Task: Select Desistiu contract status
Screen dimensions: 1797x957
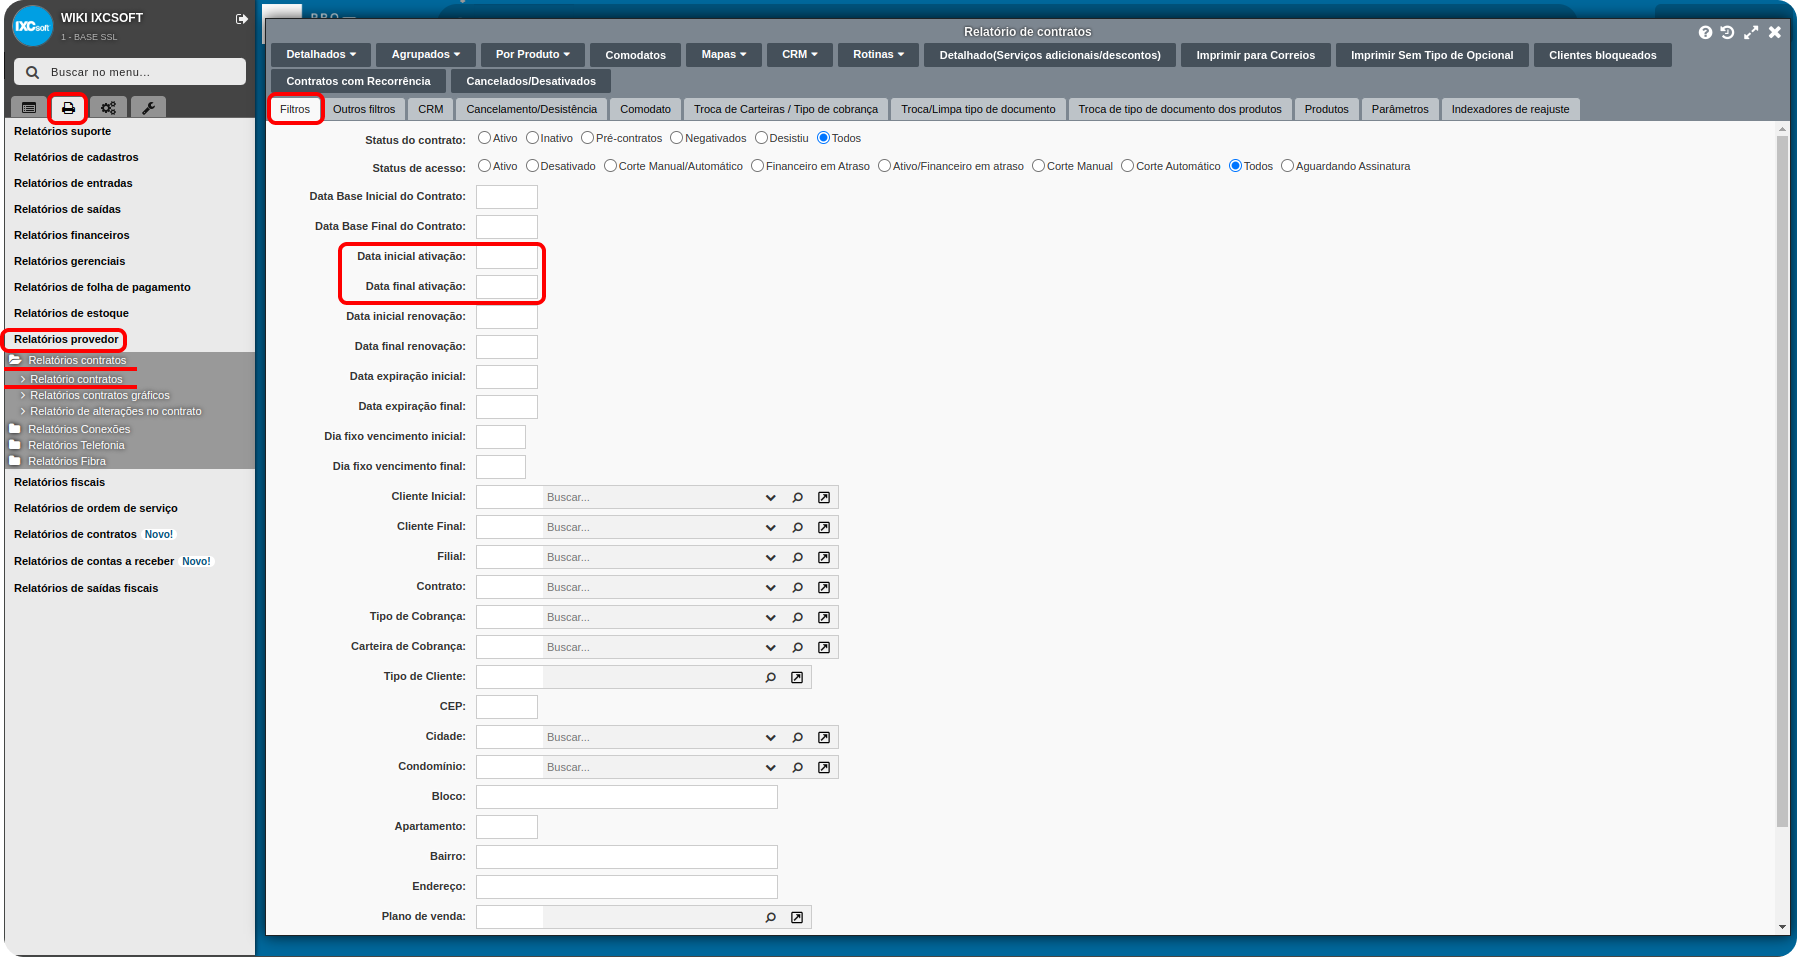Action: (762, 138)
